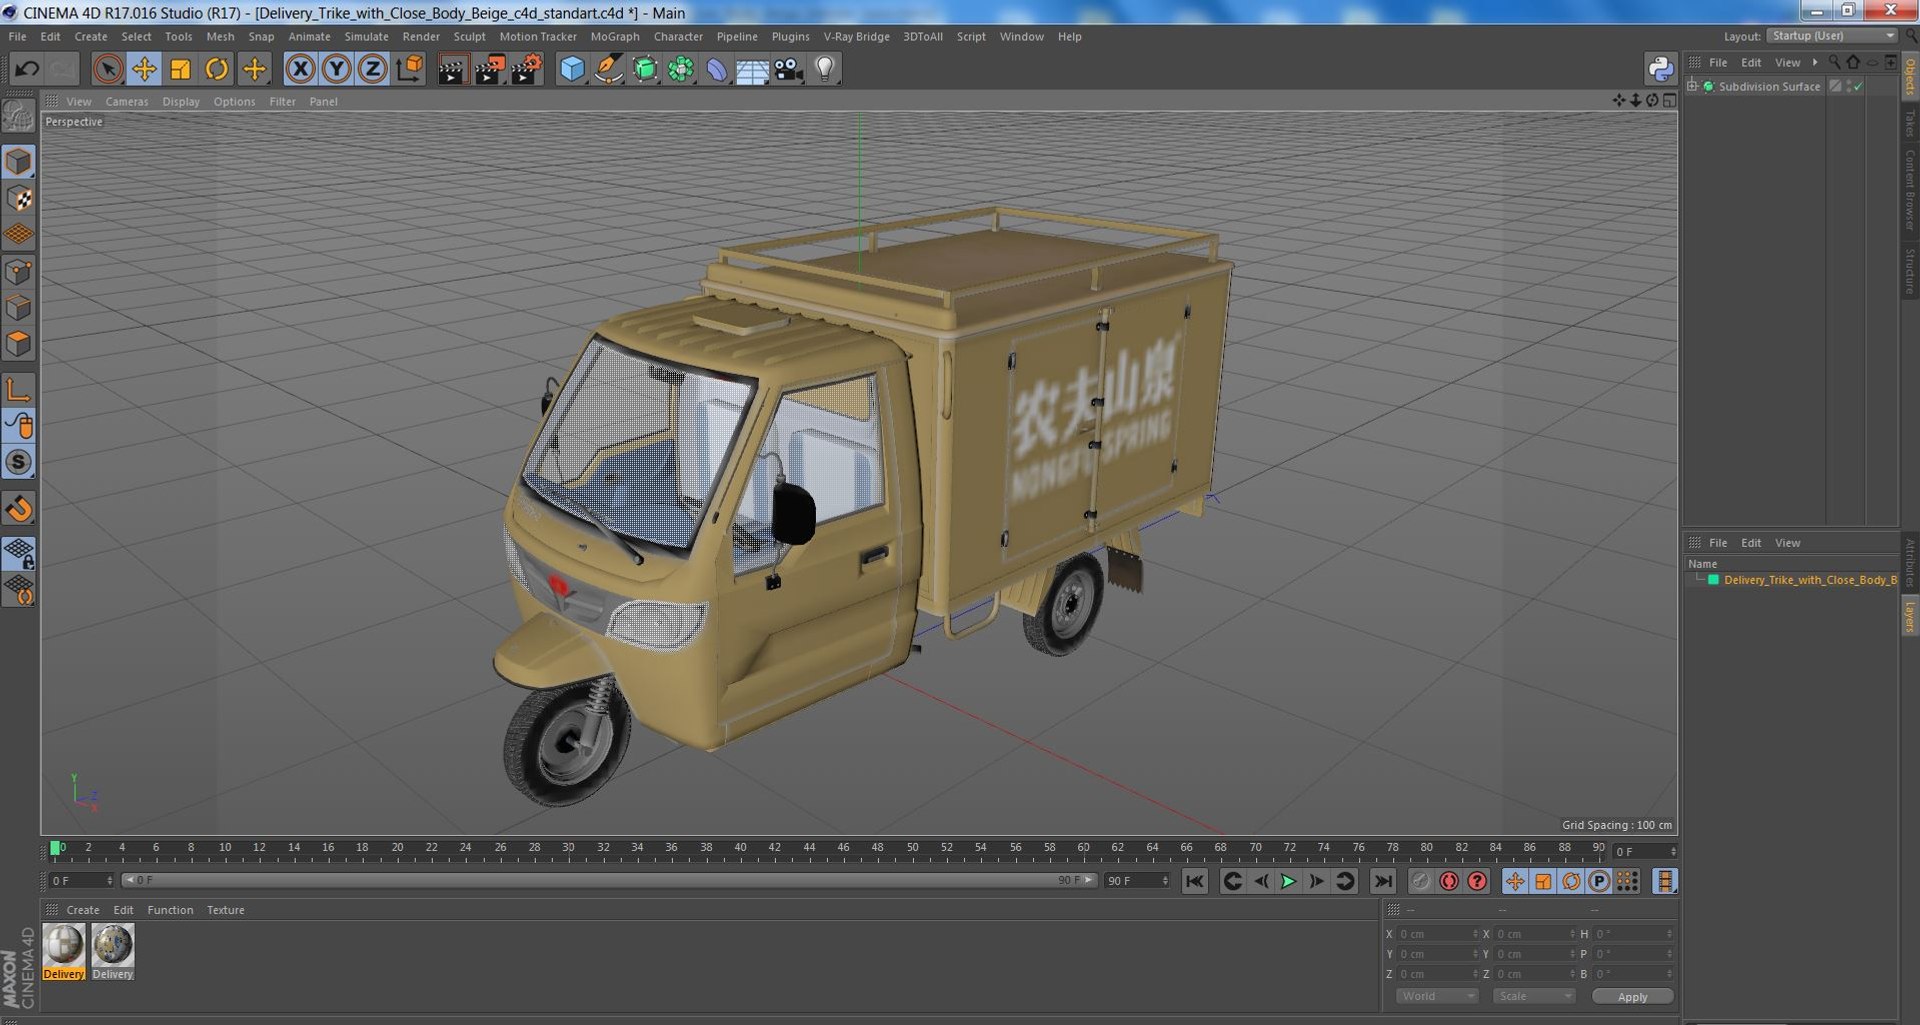Switch to Polygons mode
1920x1025 pixels.
(x=18, y=344)
